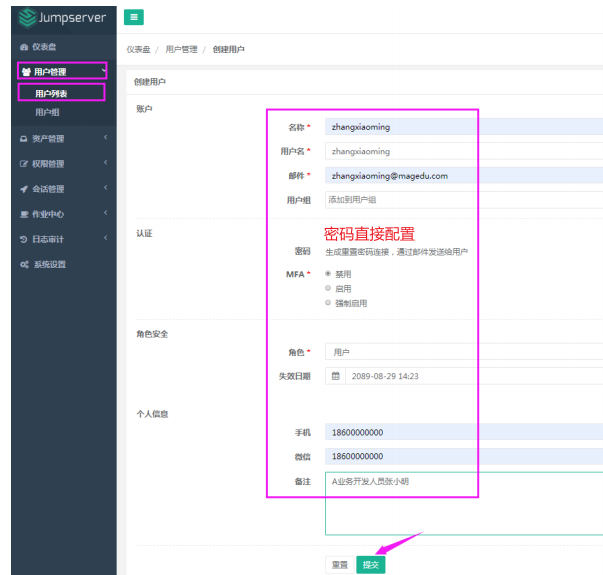Expand the 权限管理 menu chevron
The width and height of the screenshot is (603, 575).
point(105,162)
